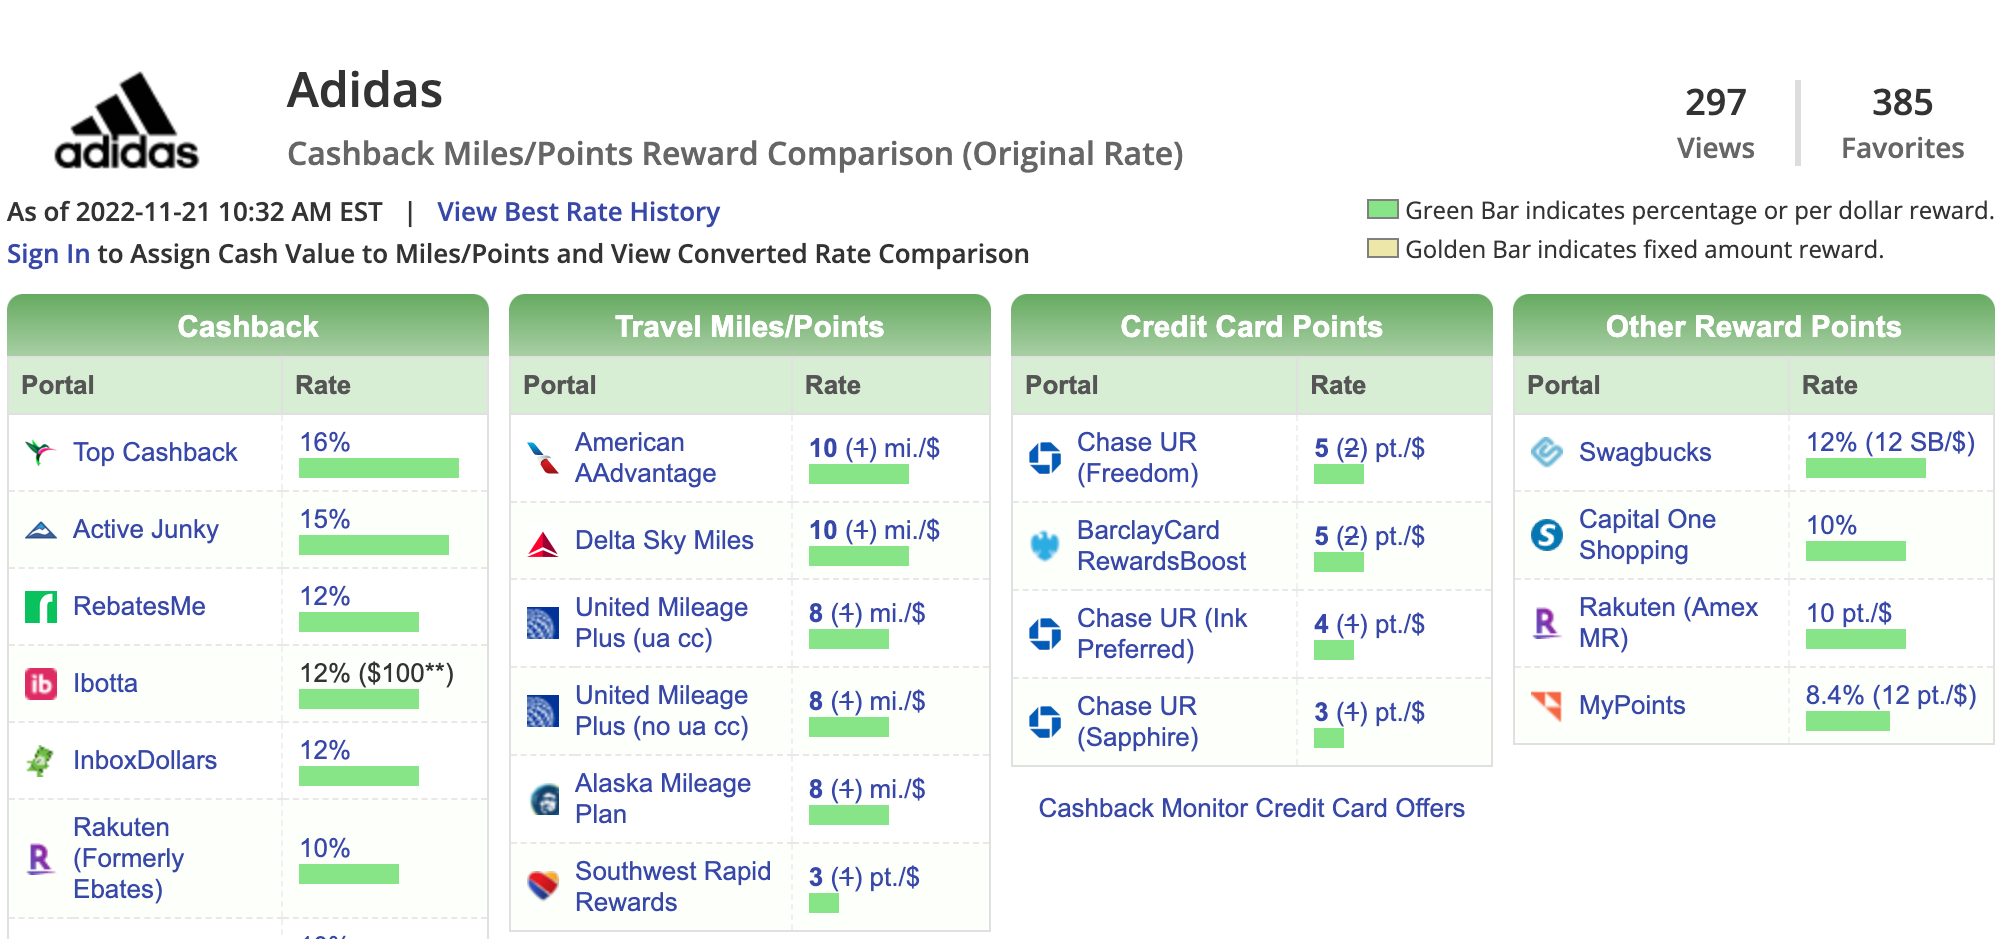Click the Southwest Rapid Rewards heart icon
The height and width of the screenshot is (939, 2005).
click(543, 886)
